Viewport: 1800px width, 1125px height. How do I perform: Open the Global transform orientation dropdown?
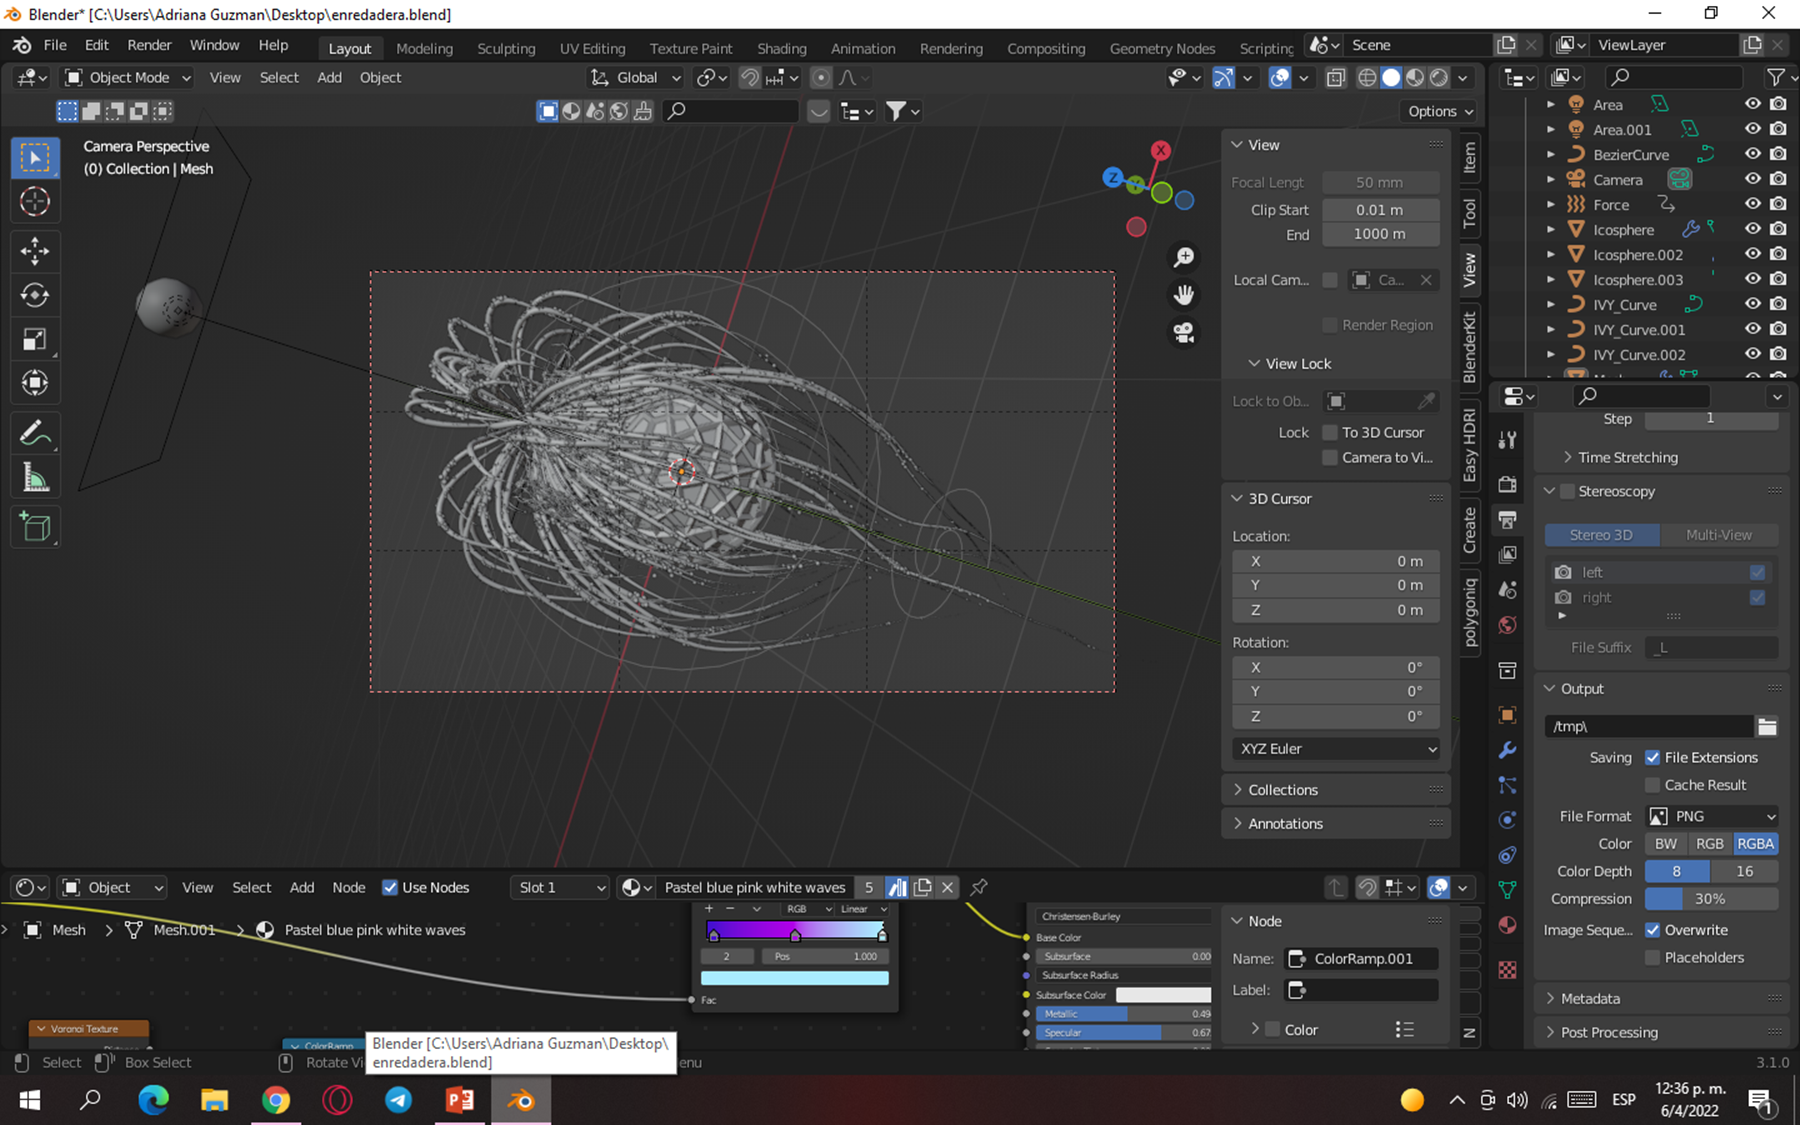click(x=635, y=77)
